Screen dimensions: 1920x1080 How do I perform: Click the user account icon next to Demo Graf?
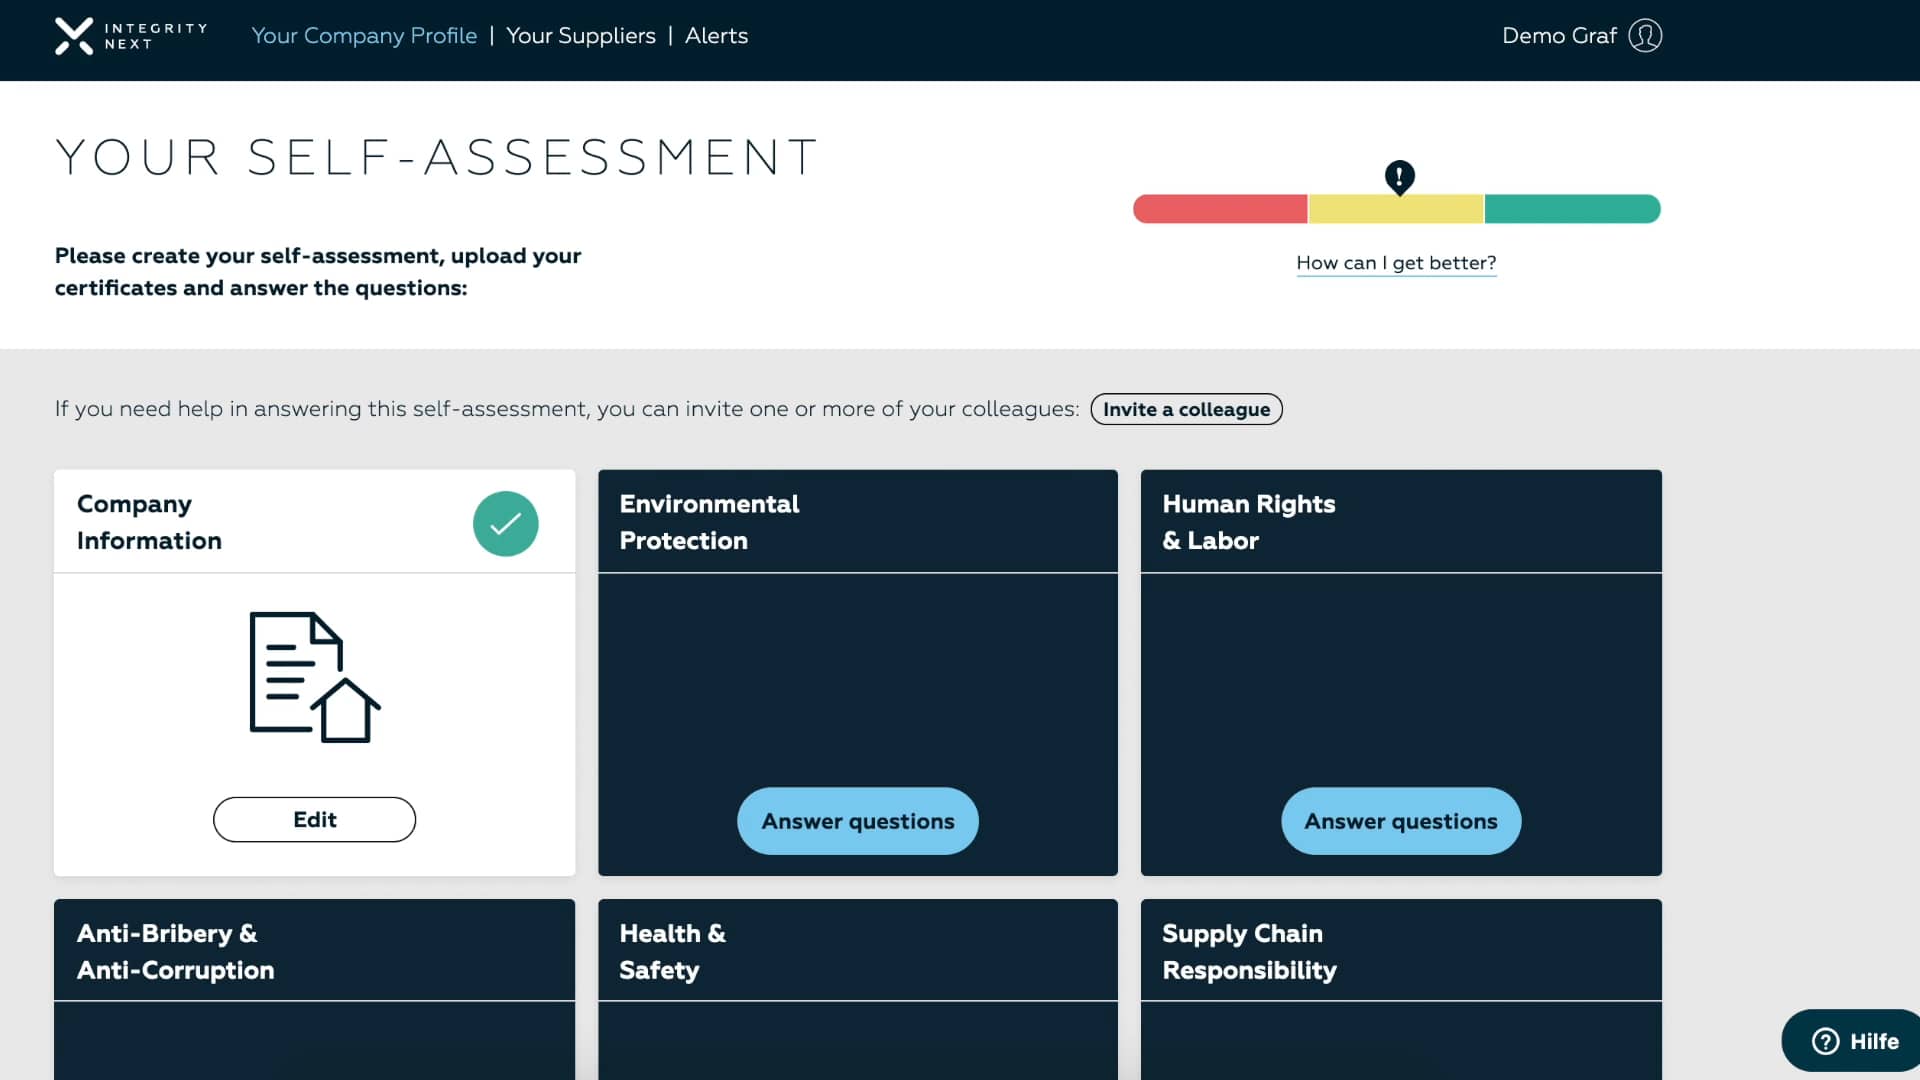[1646, 36]
